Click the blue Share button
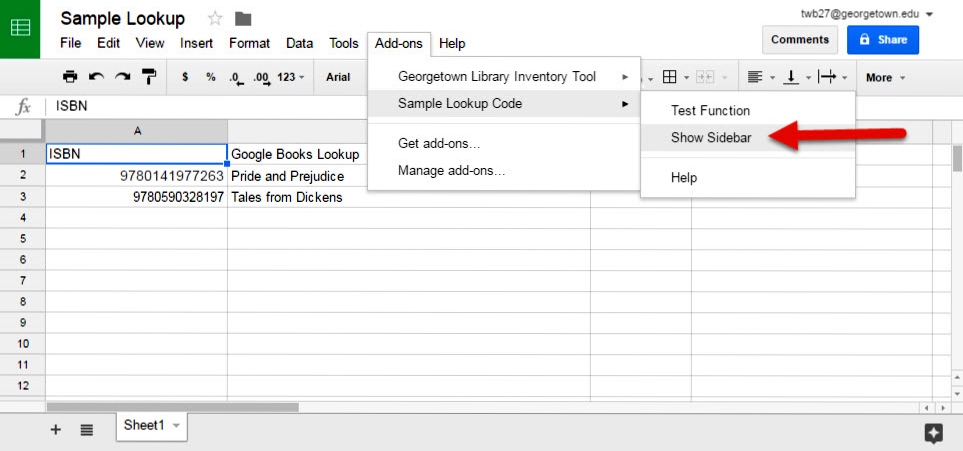Viewport: 963px width, 451px height. pos(883,39)
